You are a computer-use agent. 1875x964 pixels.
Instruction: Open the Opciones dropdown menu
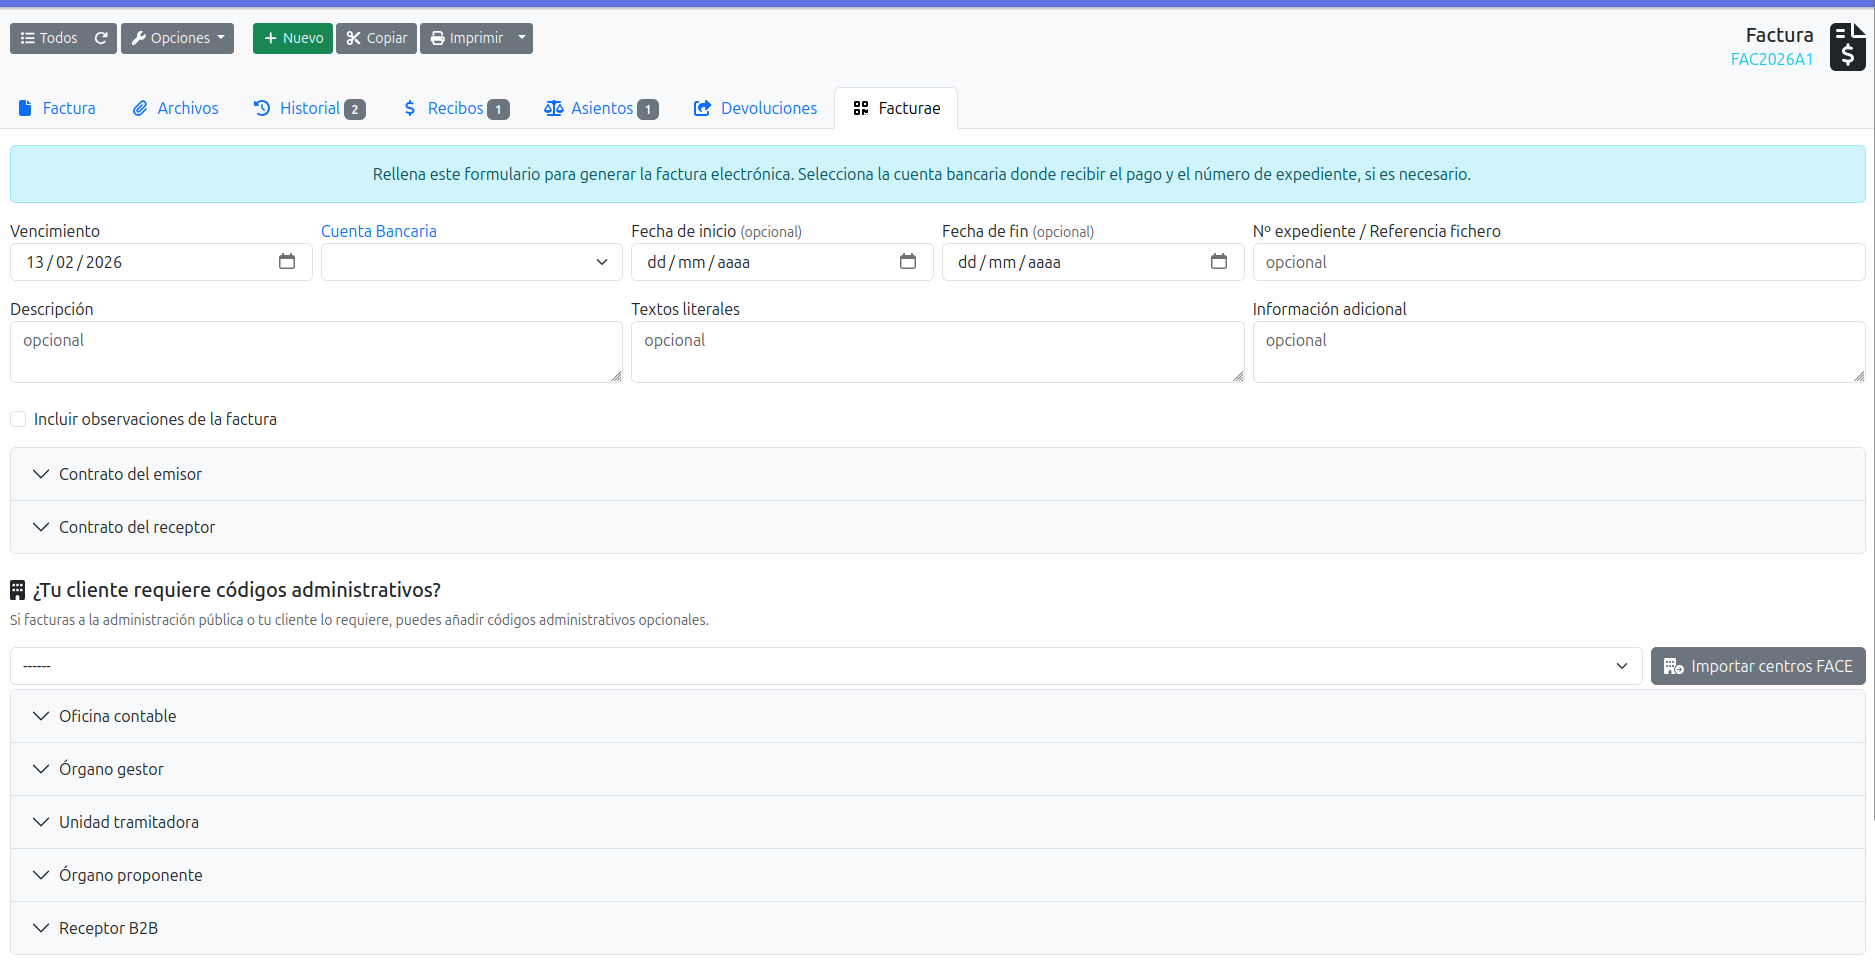coord(177,38)
